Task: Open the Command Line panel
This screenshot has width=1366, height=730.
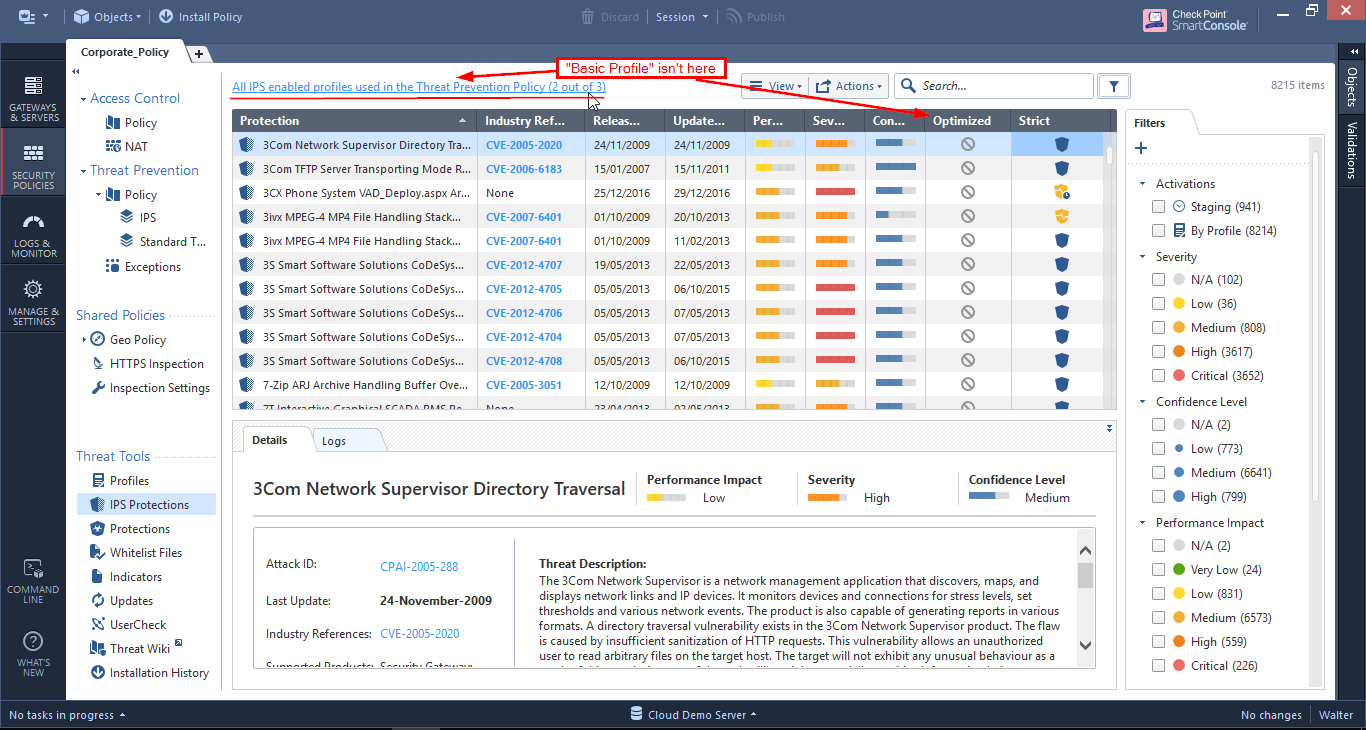Action: (x=33, y=580)
